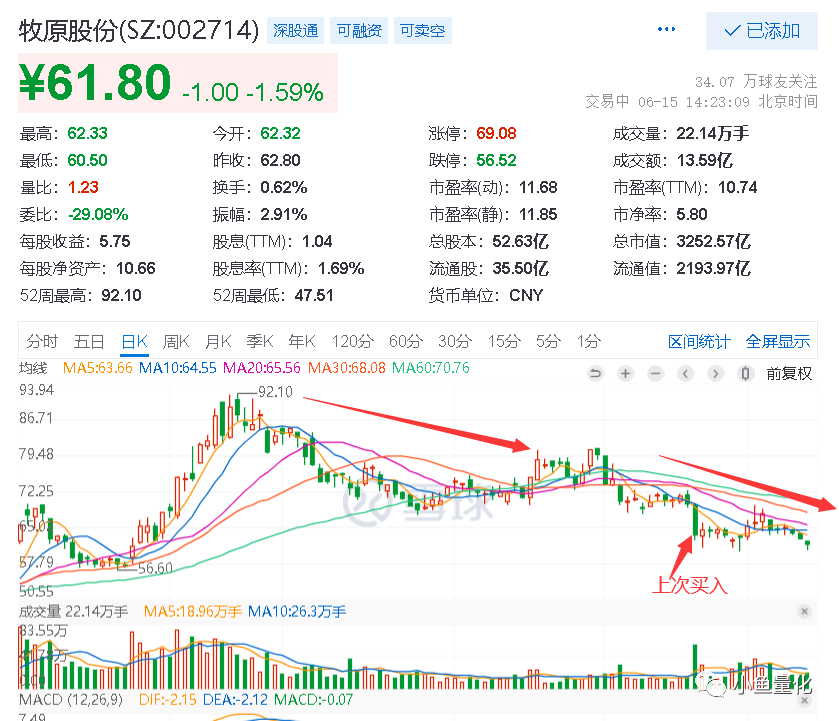Screen dimensions: 839x721
Task: Shift chart left with chevron icon
Action: pyautogui.click(x=685, y=373)
